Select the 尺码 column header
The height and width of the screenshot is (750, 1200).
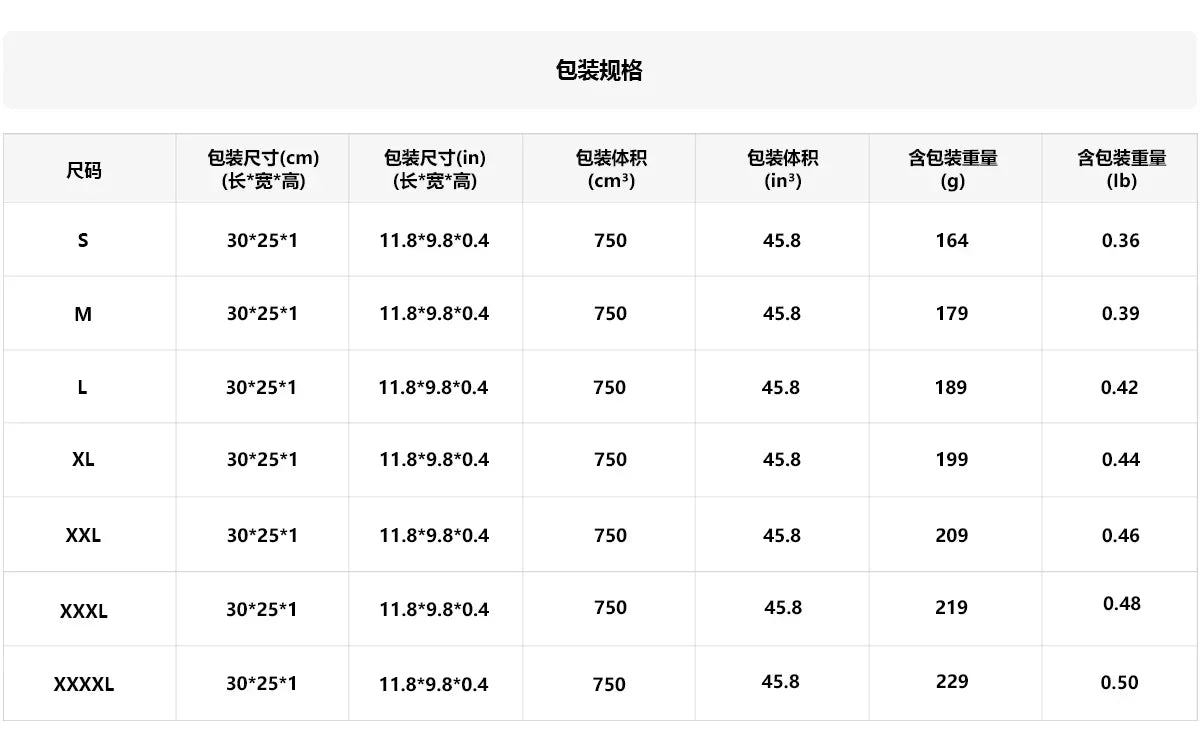click(84, 170)
